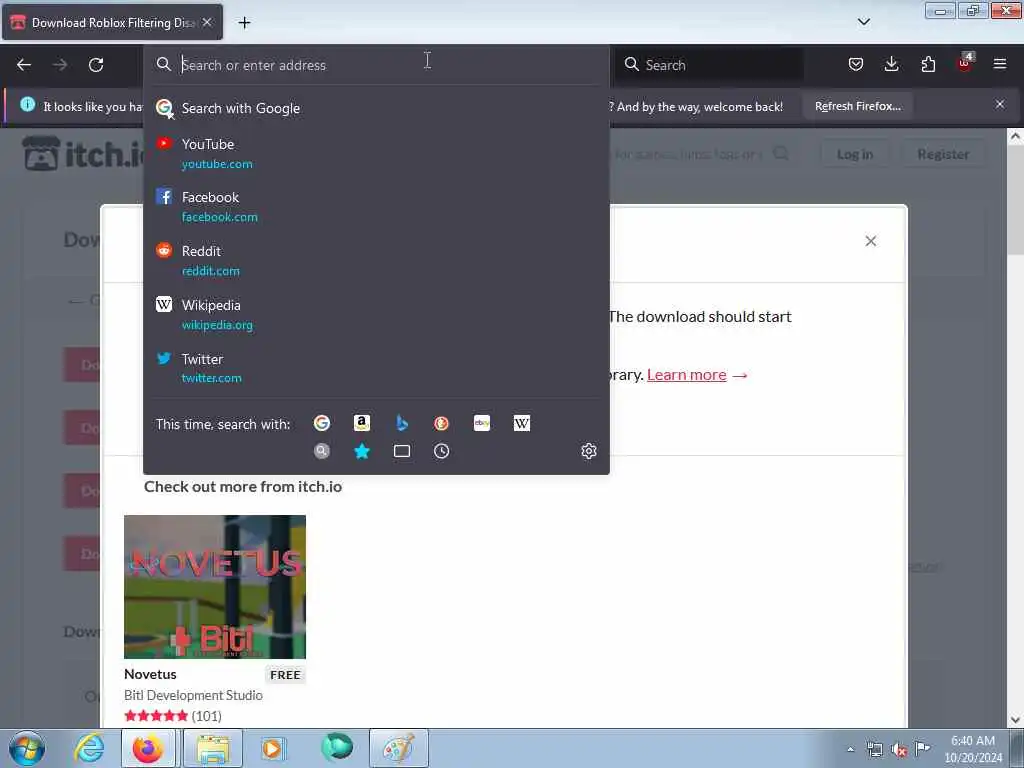Open the Pocket save icon
1024x768 pixels.
(856, 64)
